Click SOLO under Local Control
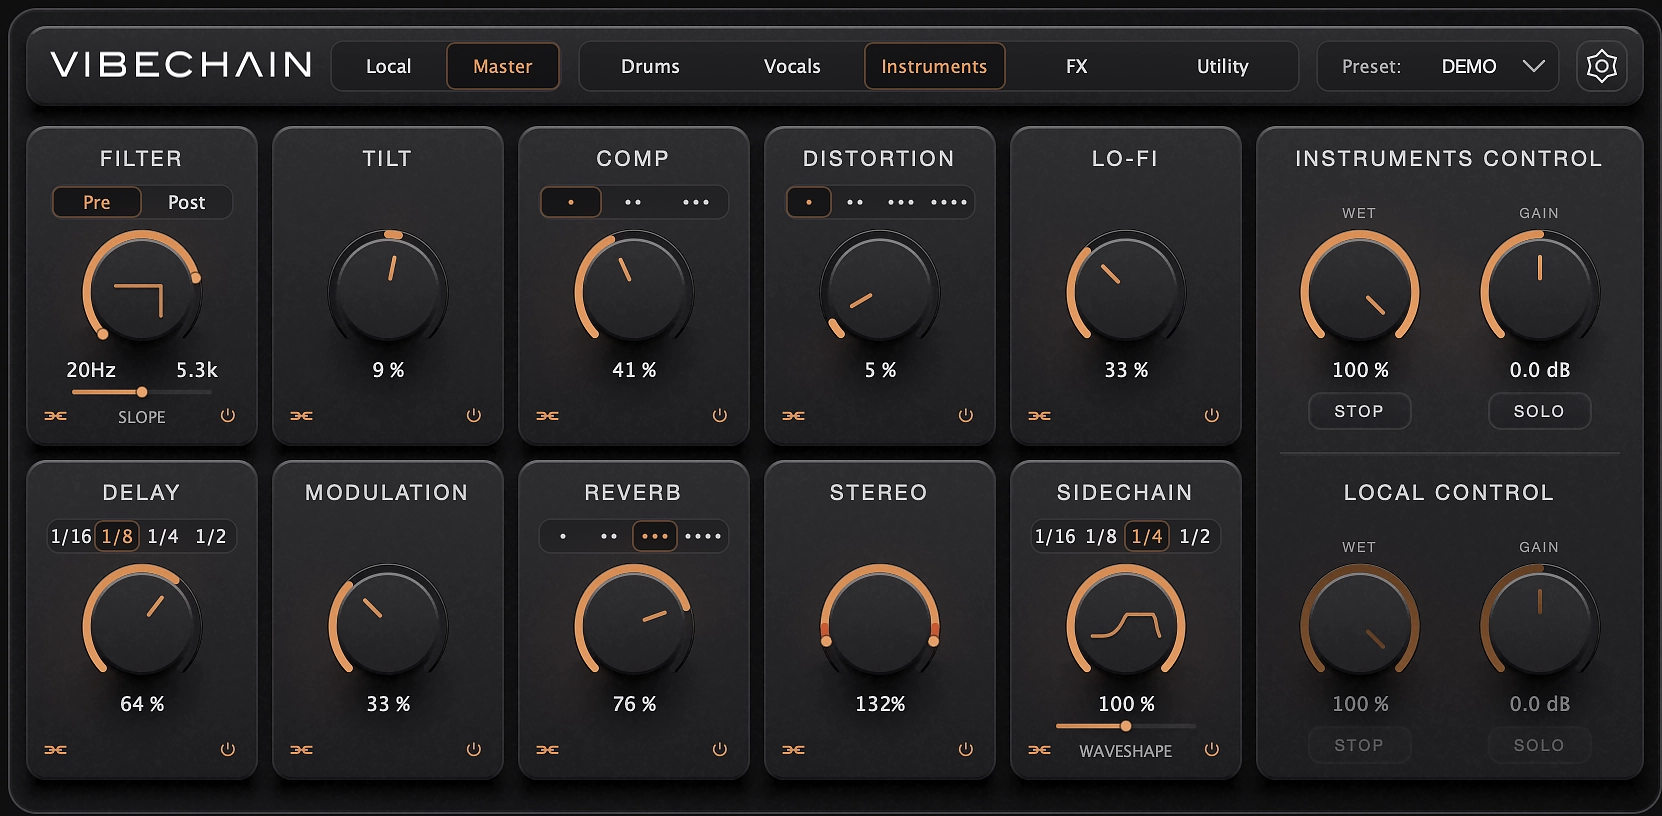 [x=1539, y=745]
